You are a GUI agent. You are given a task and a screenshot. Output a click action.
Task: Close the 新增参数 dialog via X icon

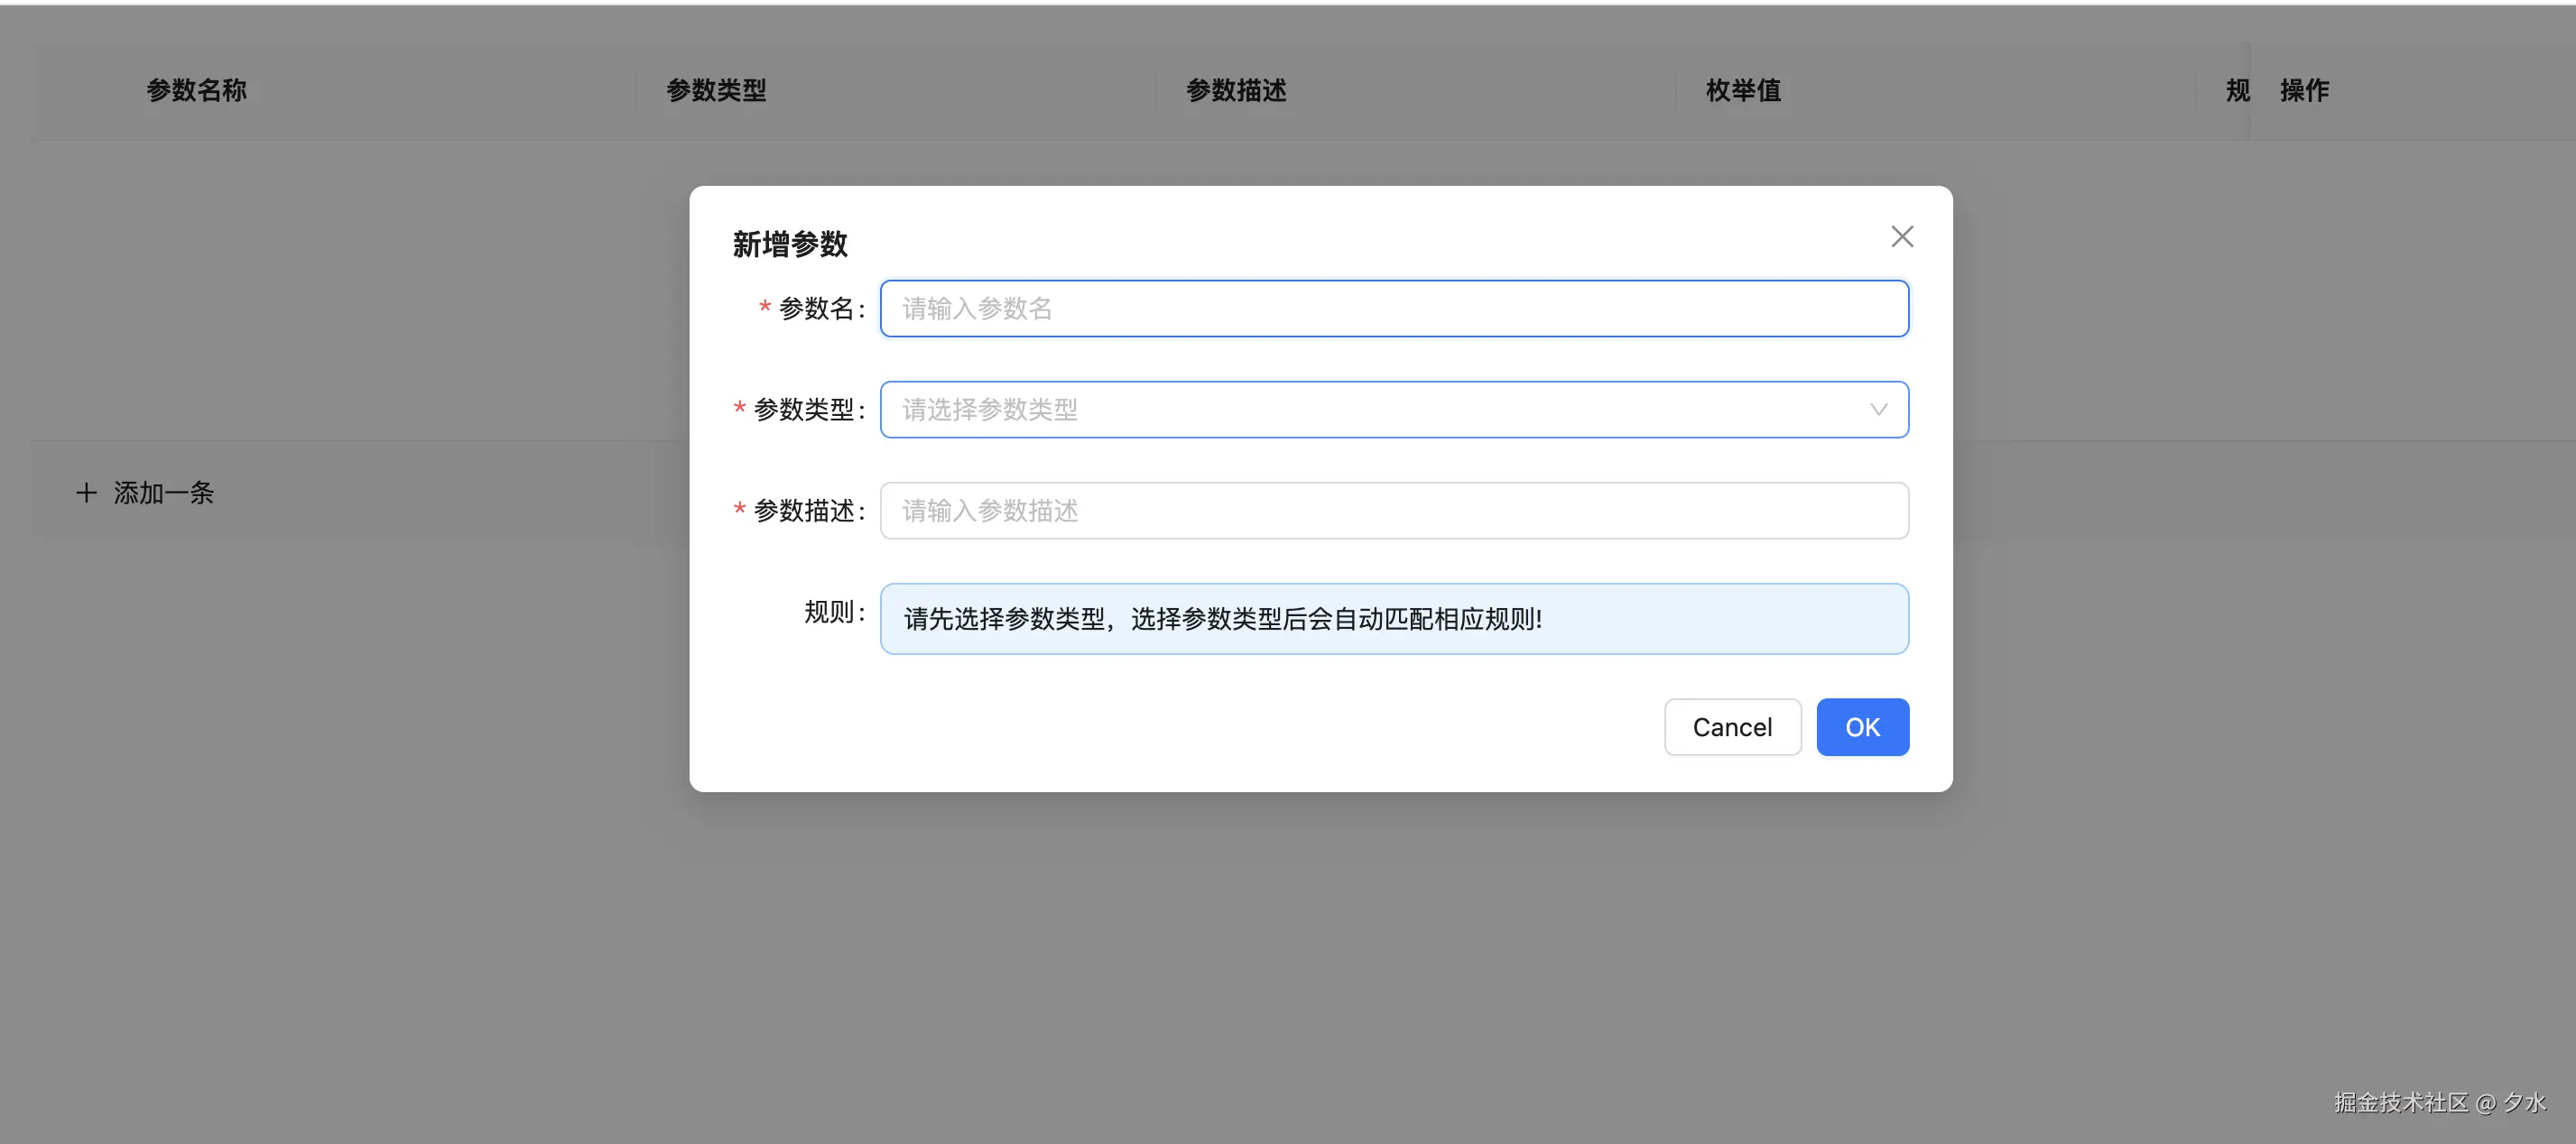click(x=1902, y=236)
